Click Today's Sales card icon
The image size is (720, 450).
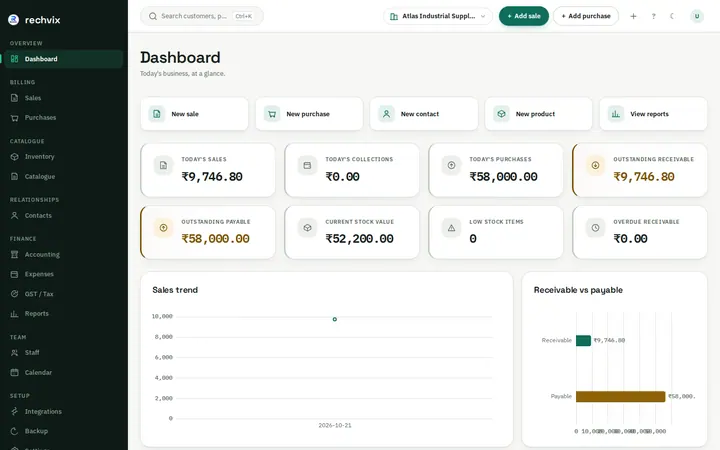point(163,165)
